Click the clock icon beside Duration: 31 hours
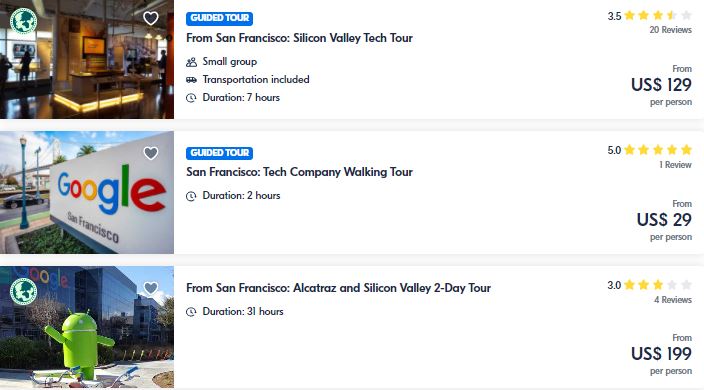The width and height of the screenshot is (704, 390). click(191, 312)
